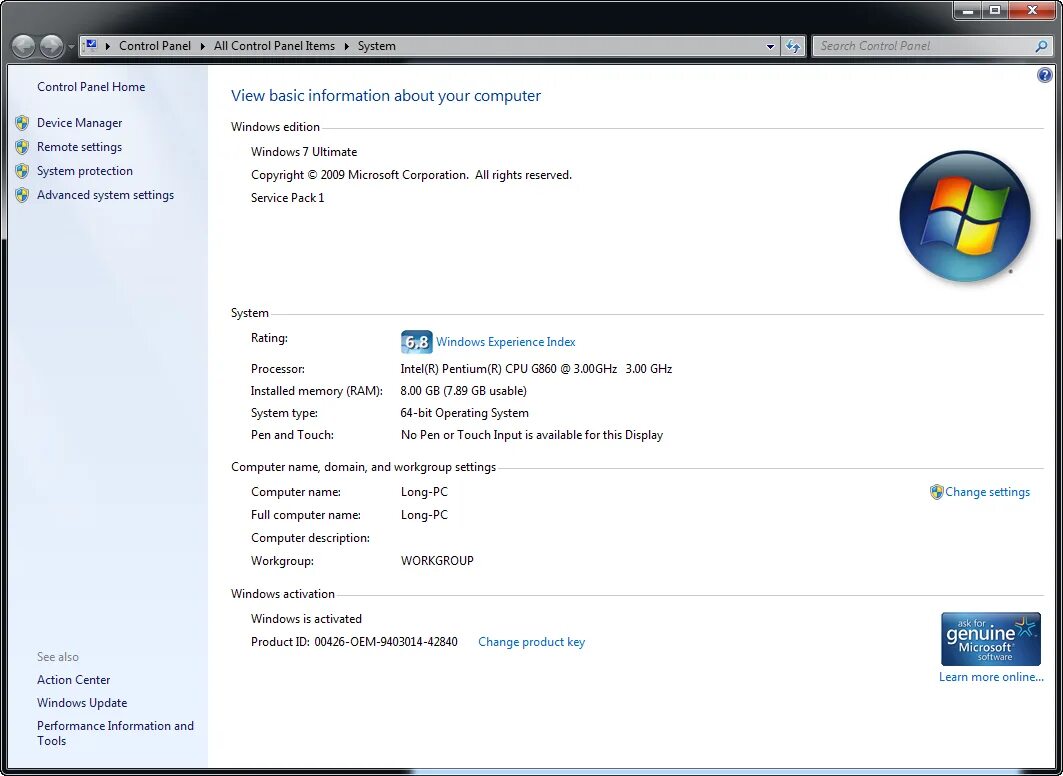Expand arrow after All Control Panel Items
Viewport: 1063px width, 776px height.
346,46
